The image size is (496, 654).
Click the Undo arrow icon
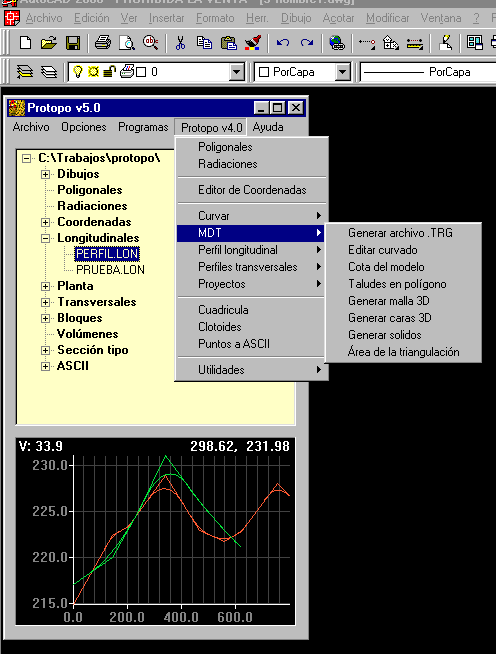coord(283,43)
